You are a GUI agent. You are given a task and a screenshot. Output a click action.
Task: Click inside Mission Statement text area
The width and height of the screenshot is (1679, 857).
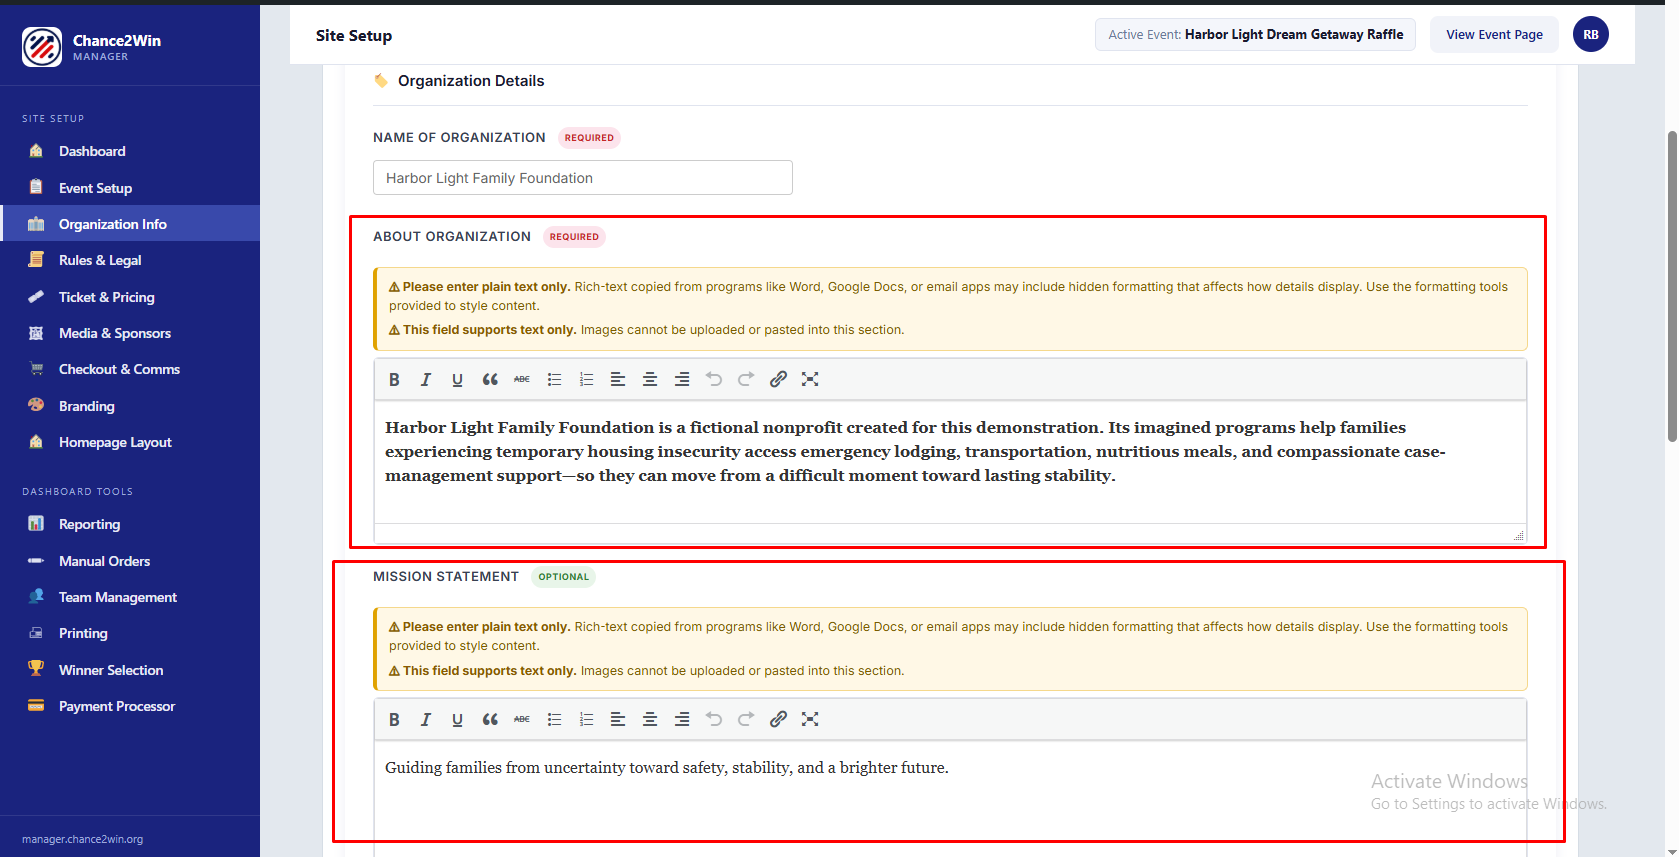(x=950, y=798)
